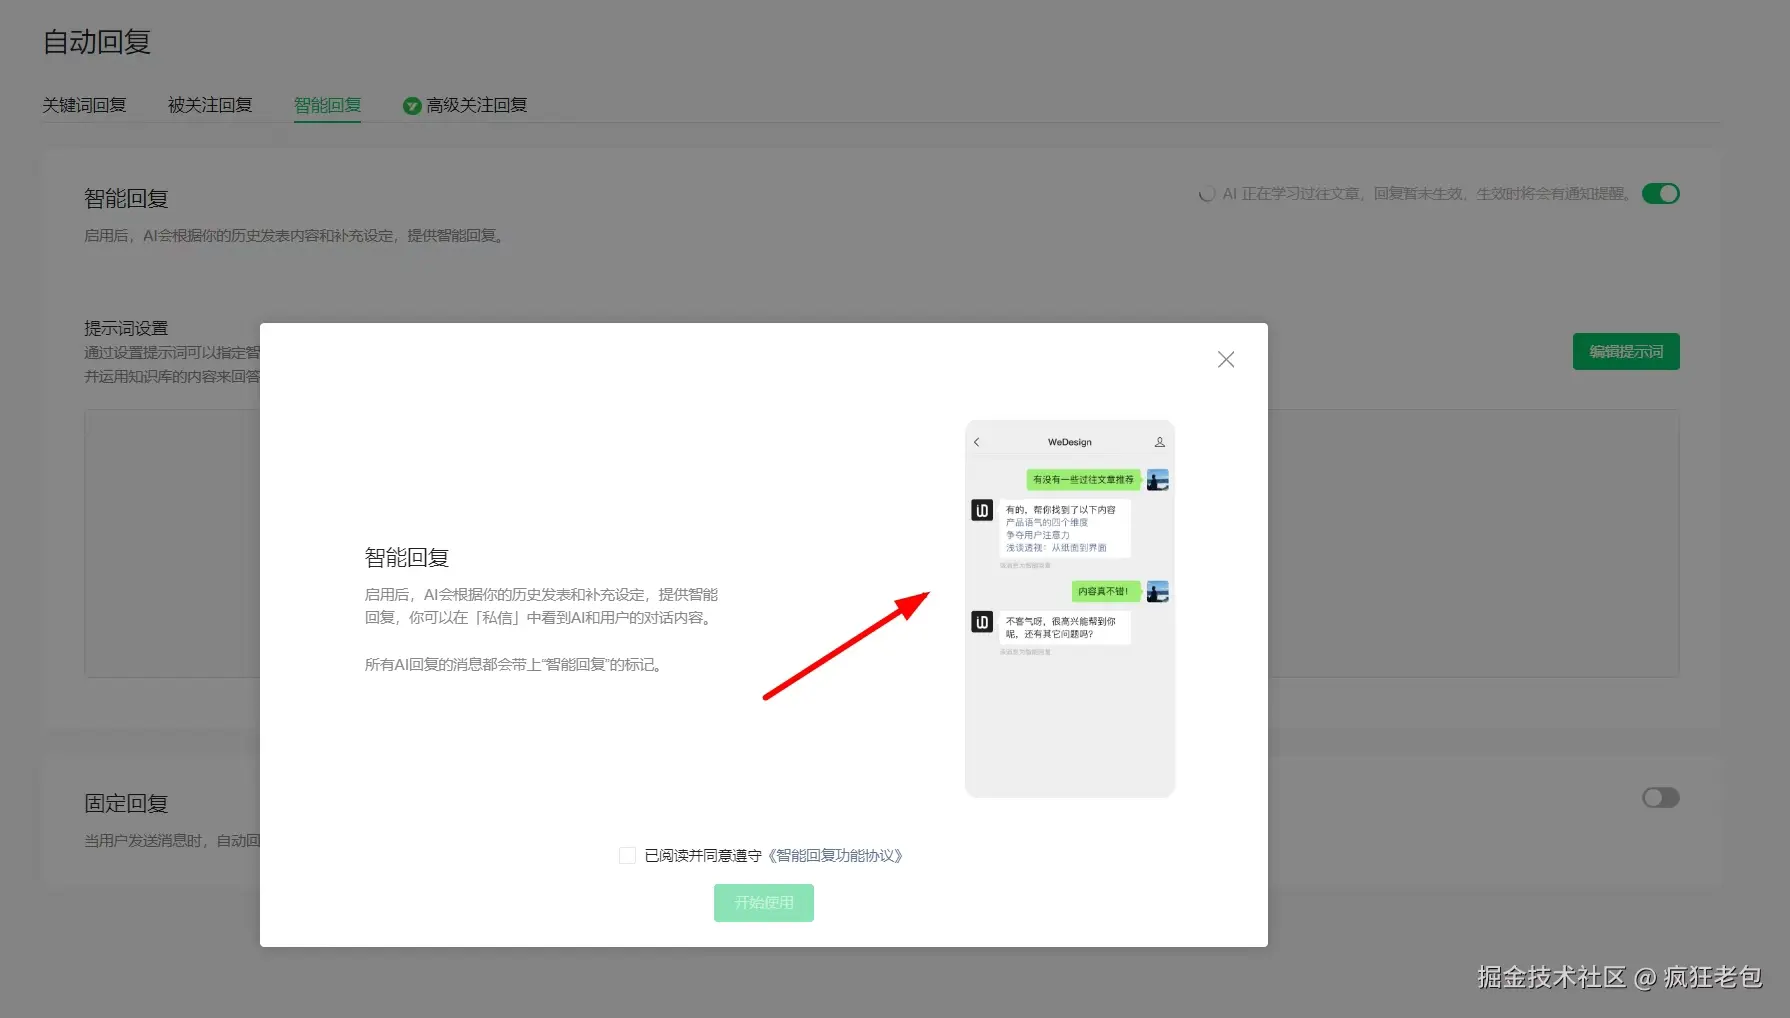Enable the 固定回复 toggle

click(x=1659, y=797)
